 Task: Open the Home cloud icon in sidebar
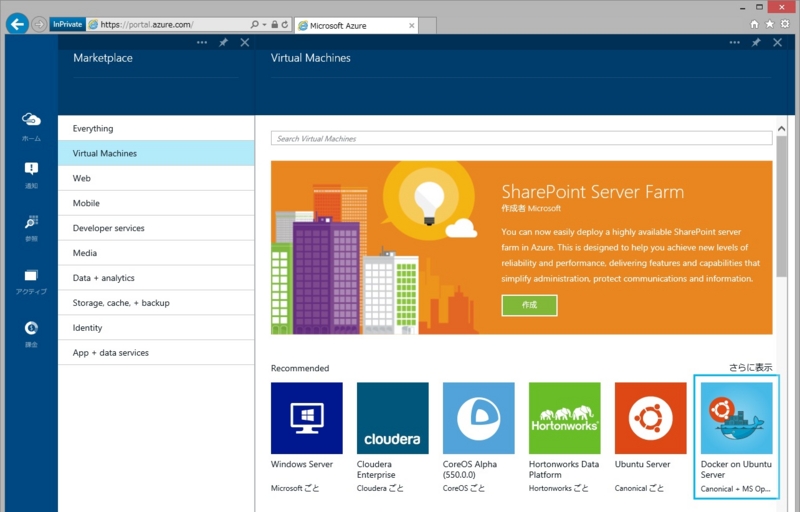coord(31,120)
